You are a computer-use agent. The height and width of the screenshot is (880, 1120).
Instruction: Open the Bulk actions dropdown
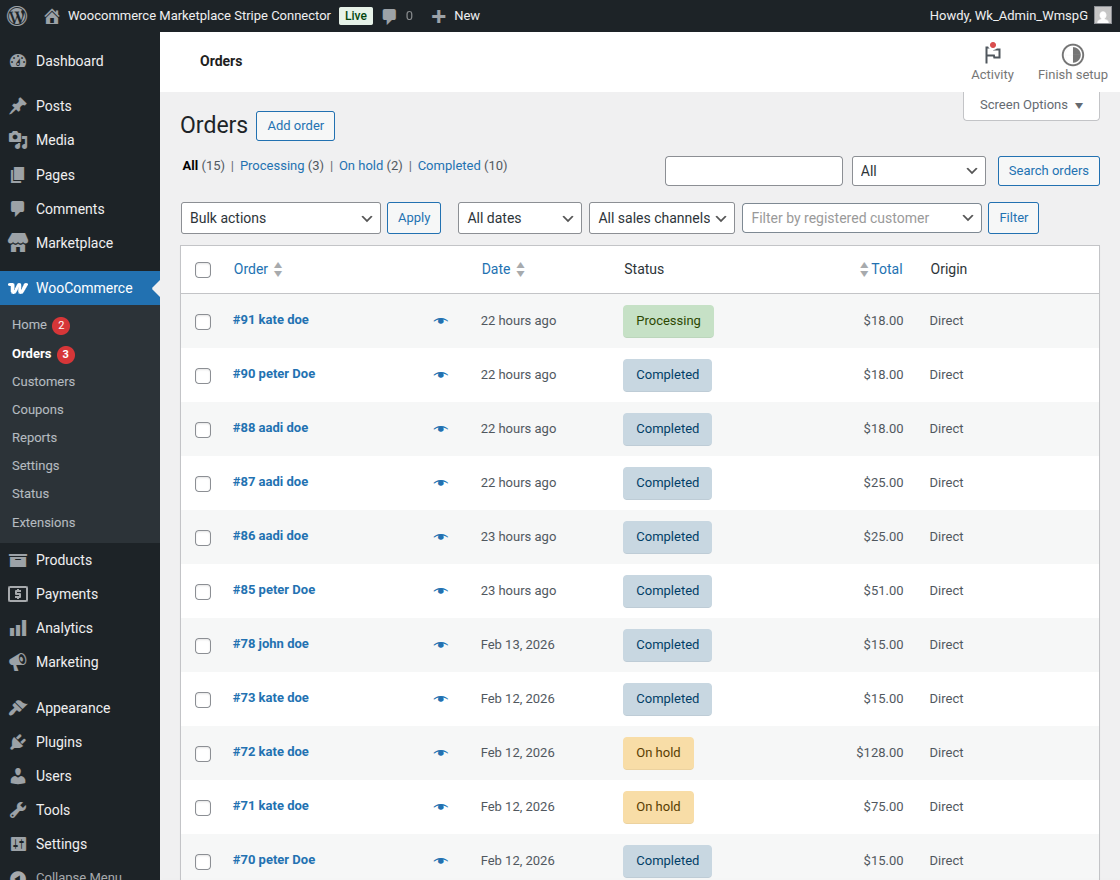pos(280,218)
